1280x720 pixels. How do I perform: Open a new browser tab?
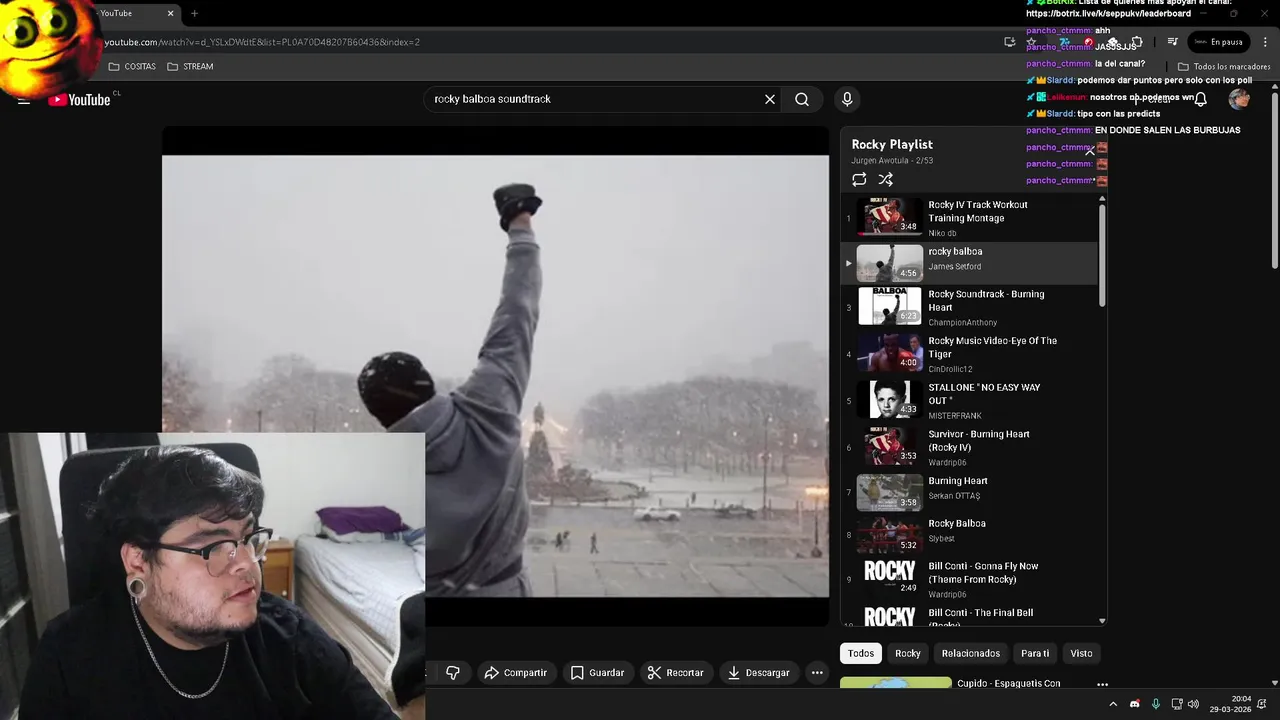tap(194, 13)
